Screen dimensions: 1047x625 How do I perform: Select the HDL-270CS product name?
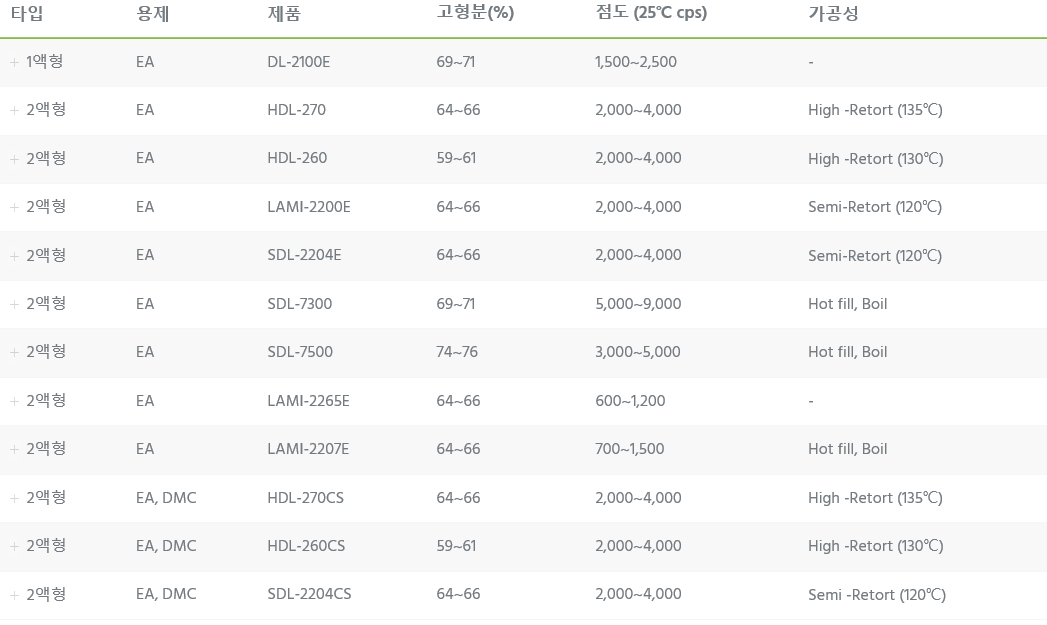click(x=305, y=497)
